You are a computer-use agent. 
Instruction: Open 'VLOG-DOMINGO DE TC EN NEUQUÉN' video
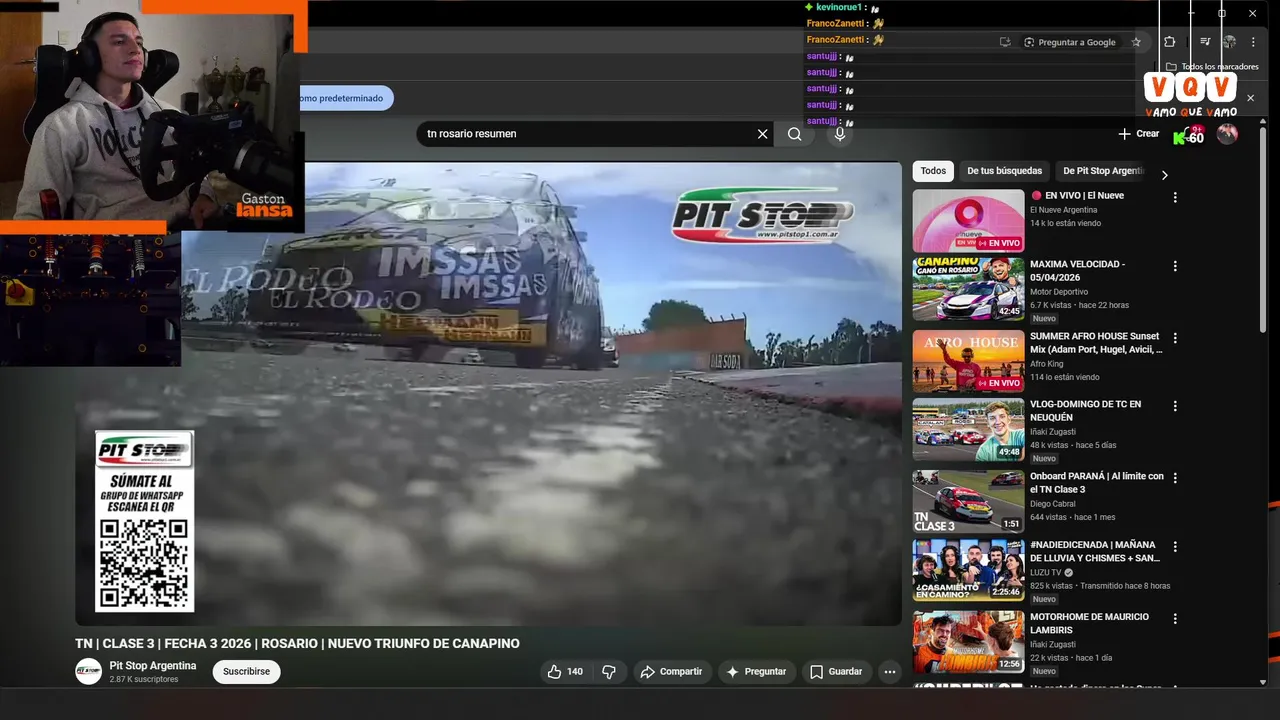pos(968,430)
